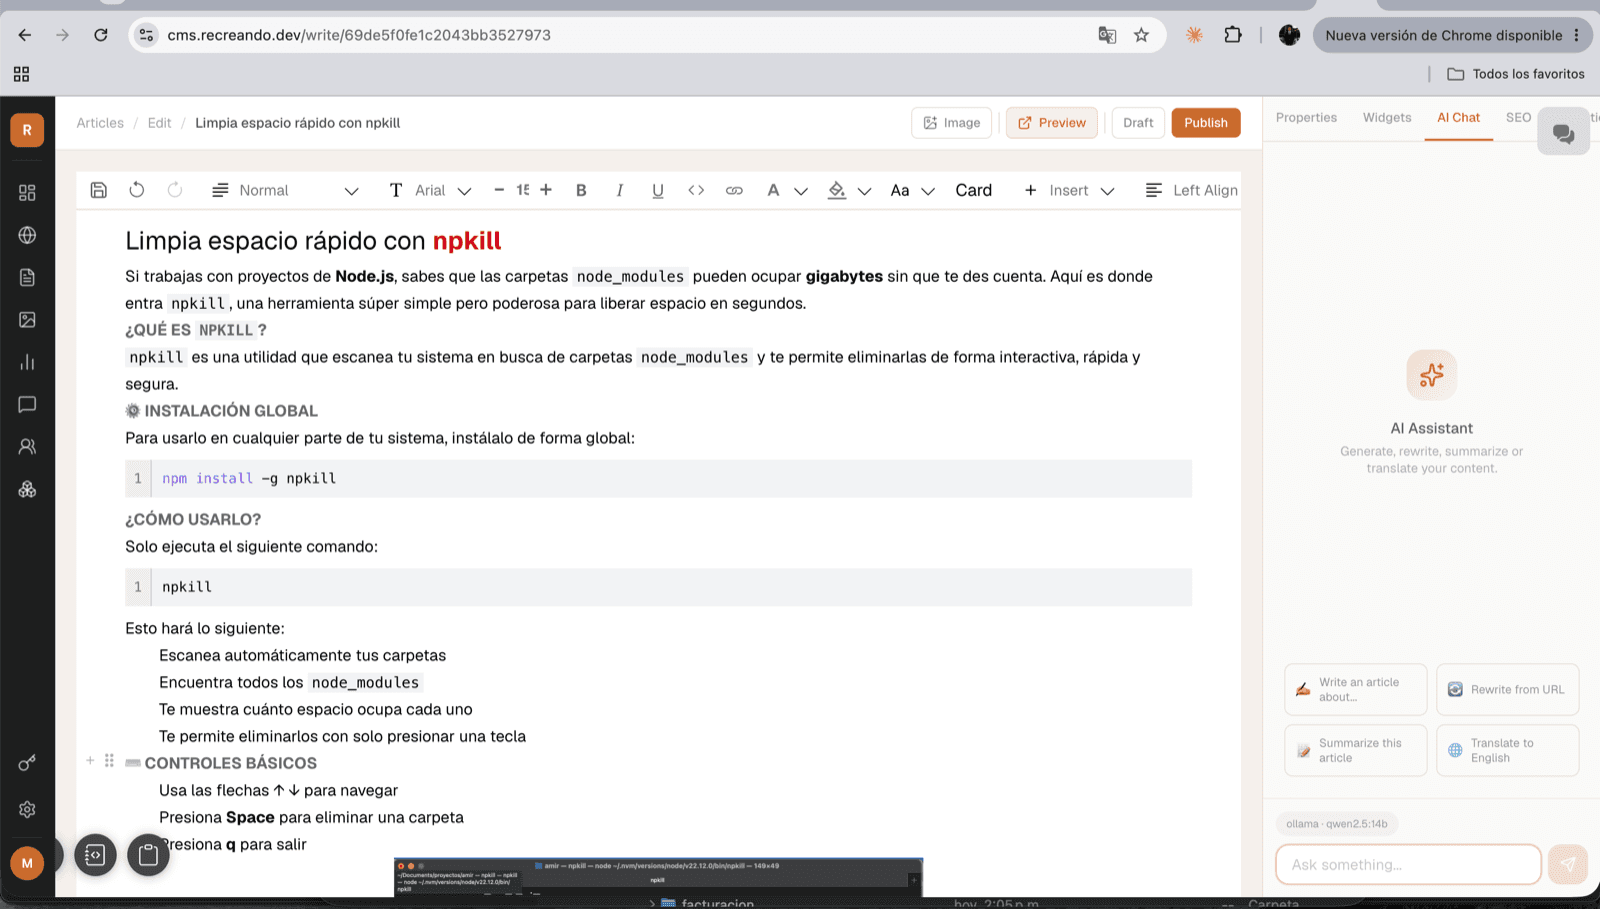Screen dimensions: 1600x909
Task: Open the SEO tab
Action: point(1518,118)
